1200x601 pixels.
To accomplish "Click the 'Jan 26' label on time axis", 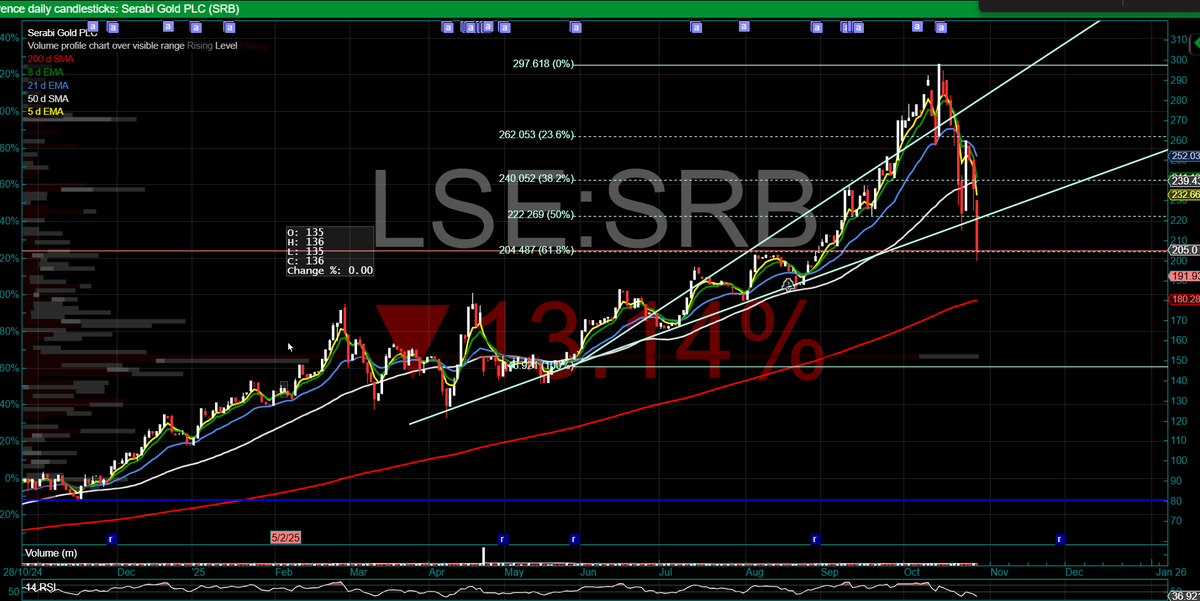I will (1171, 573).
